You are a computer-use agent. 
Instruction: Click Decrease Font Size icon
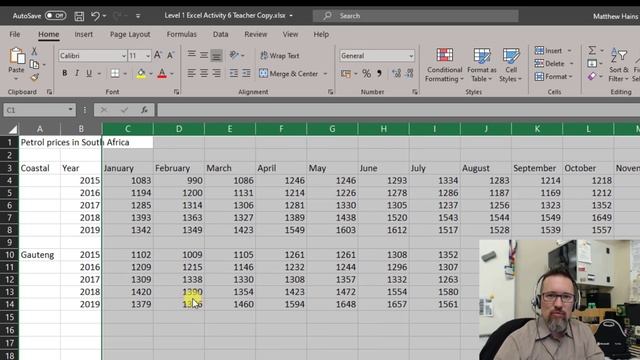pos(171,55)
